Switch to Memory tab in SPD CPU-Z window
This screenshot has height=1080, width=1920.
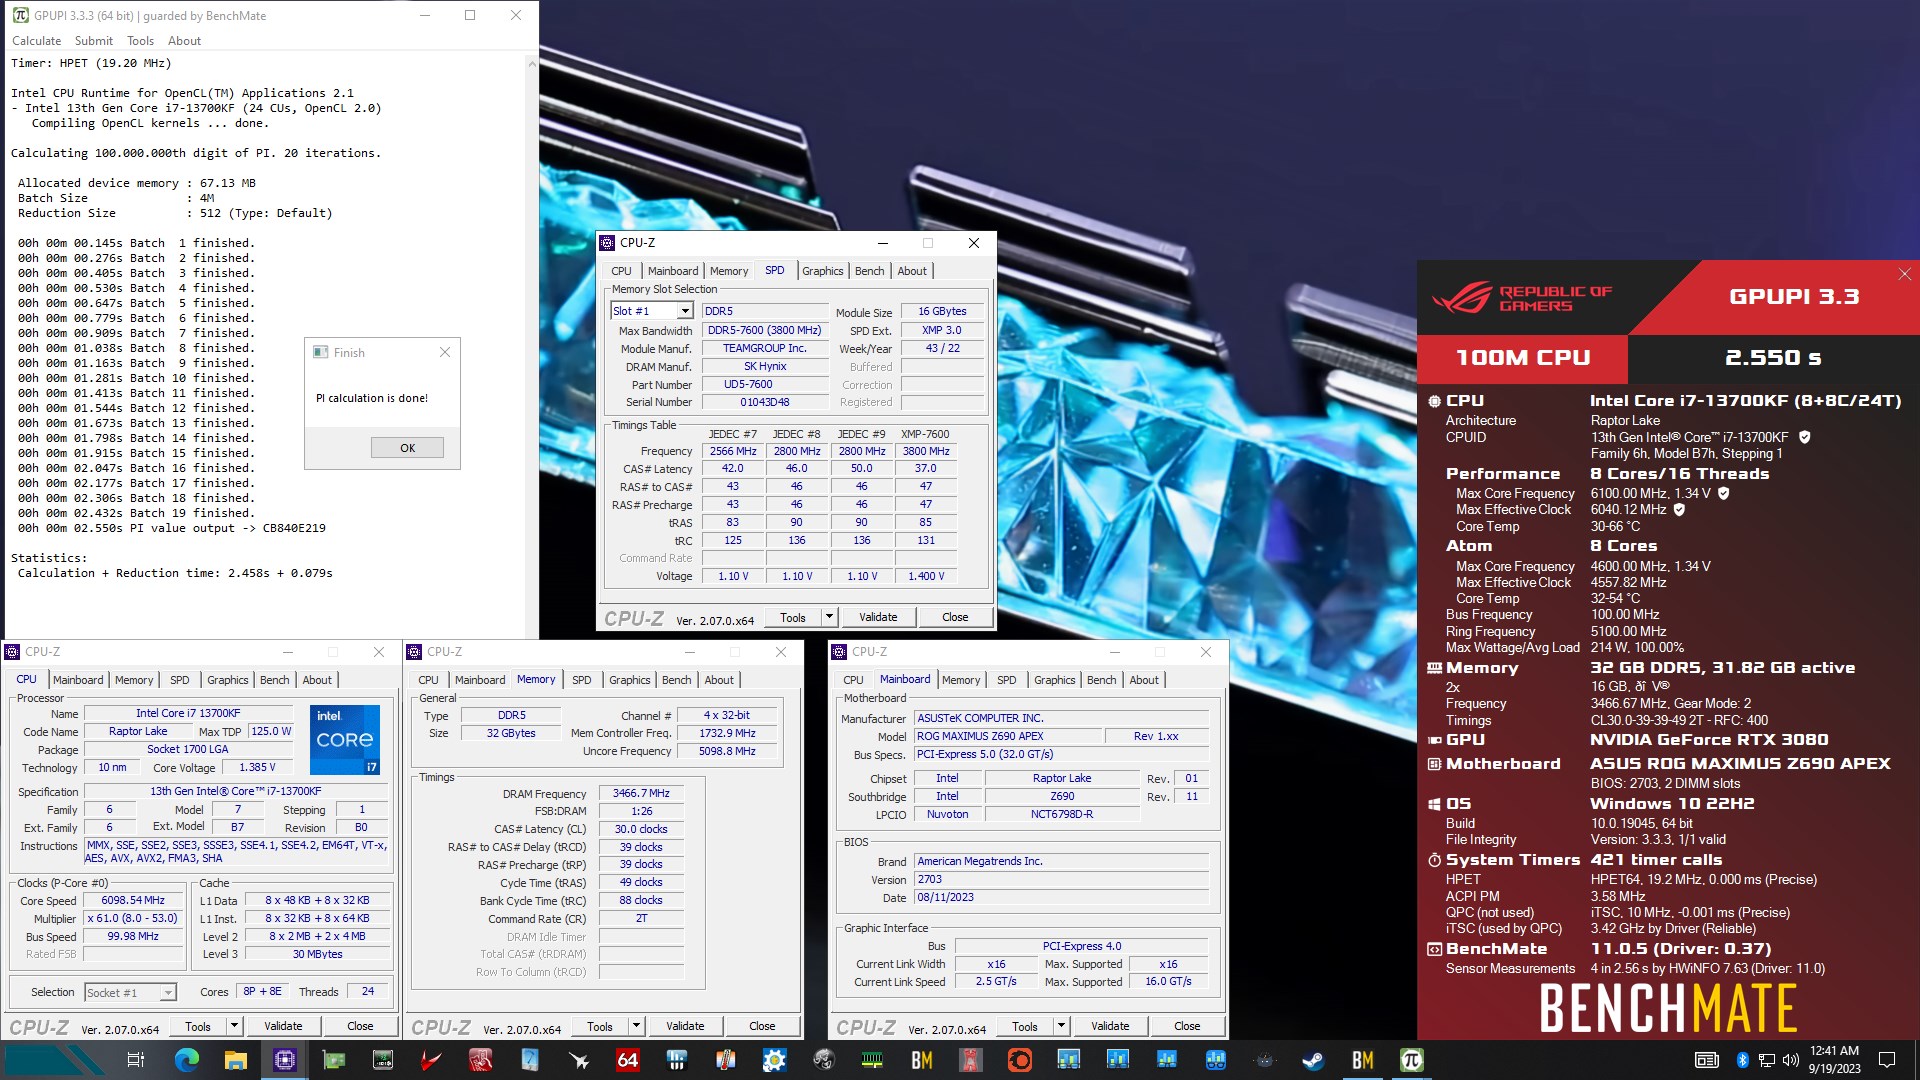click(x=729, y=271)
